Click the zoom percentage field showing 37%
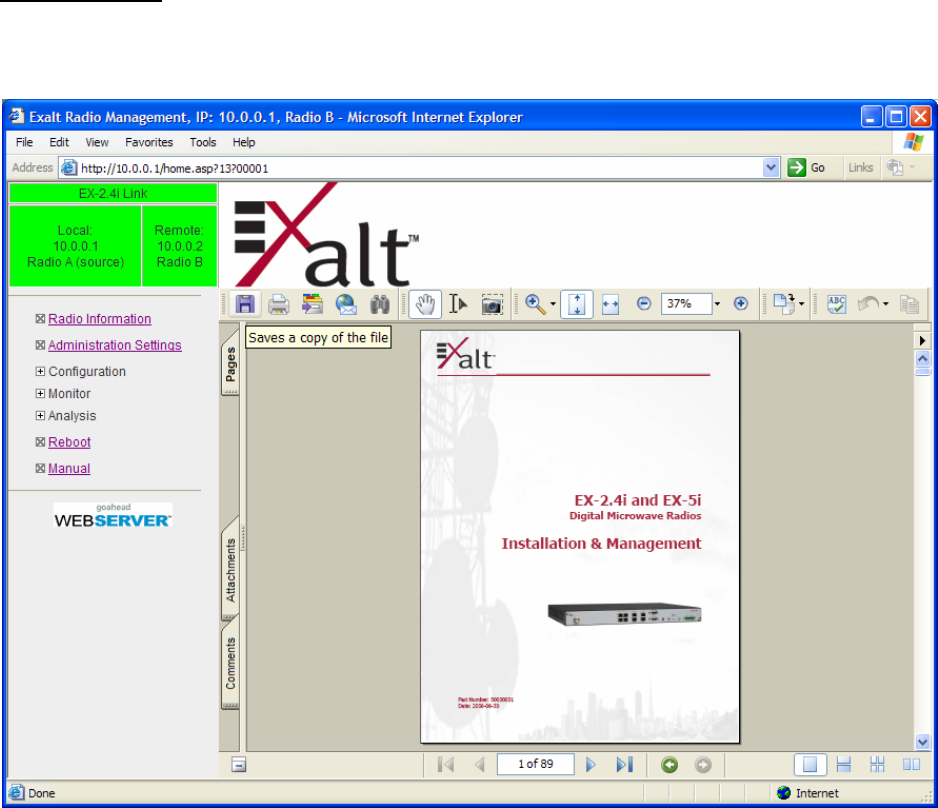 coord(687,304)
